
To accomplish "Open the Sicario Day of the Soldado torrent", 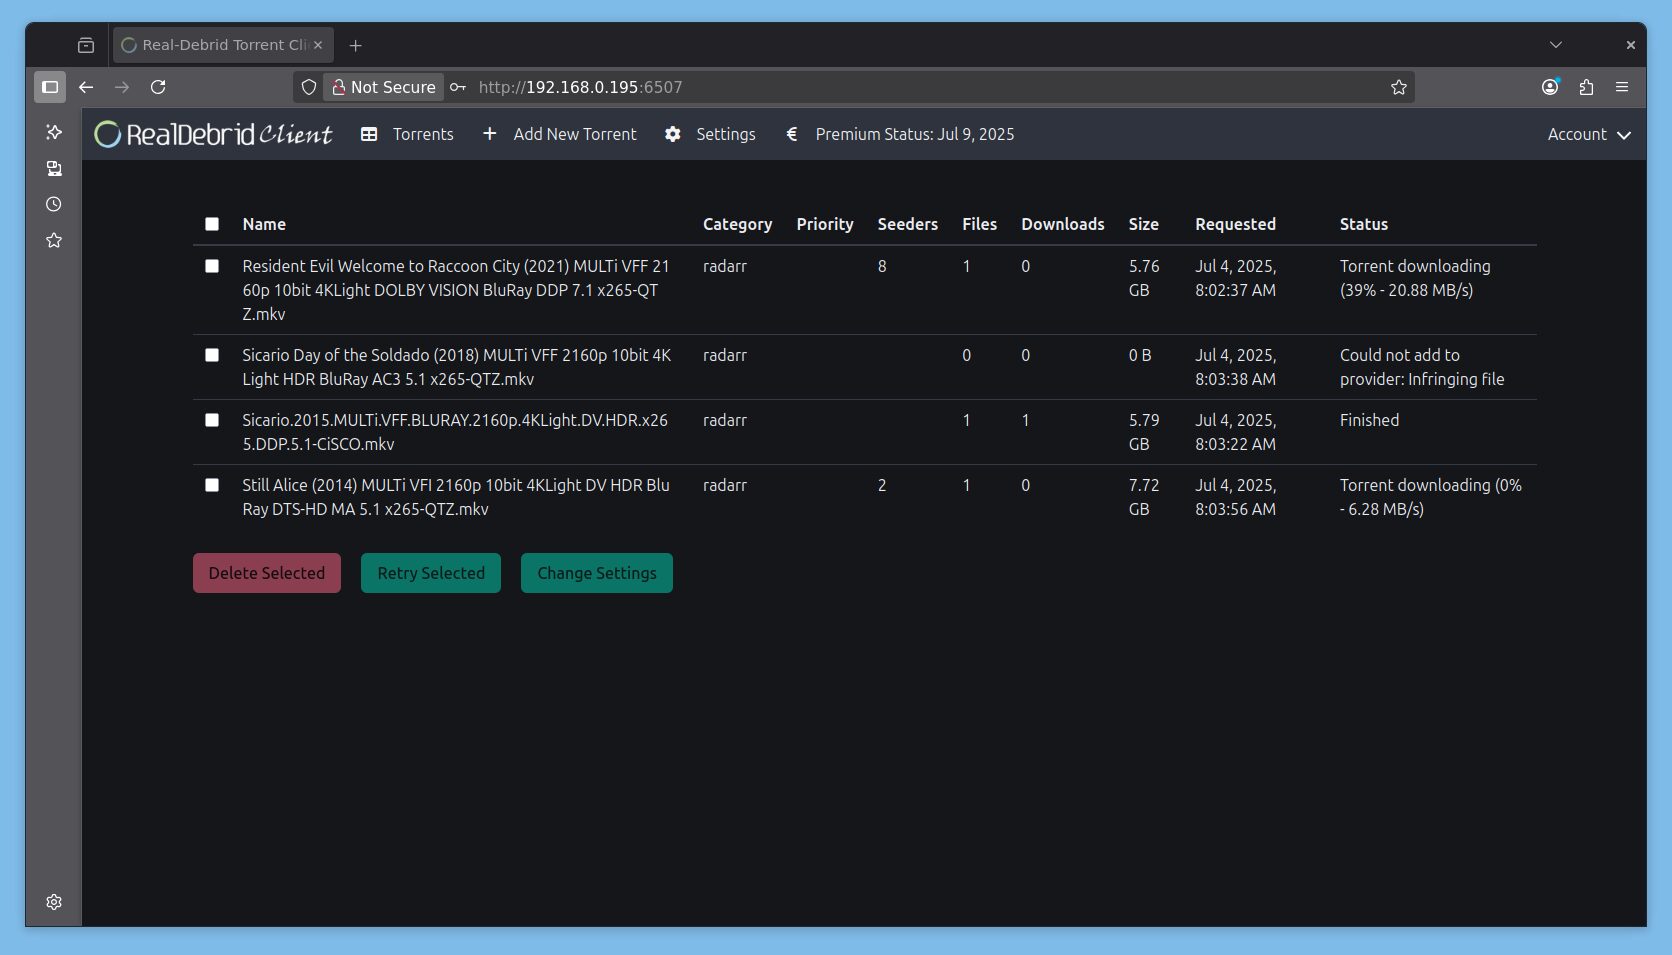I will pyautogui.click(x=457, y=367).
